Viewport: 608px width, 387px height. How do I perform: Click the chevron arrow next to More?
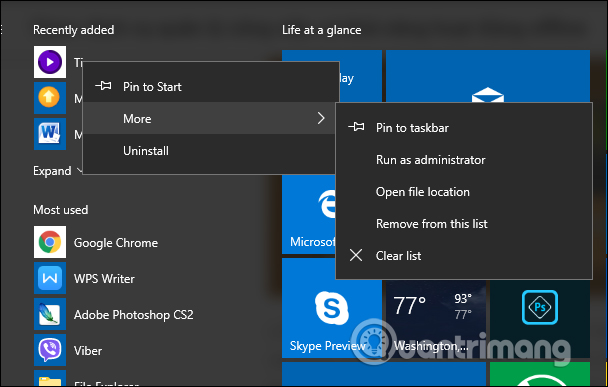(x=321, y=118)
